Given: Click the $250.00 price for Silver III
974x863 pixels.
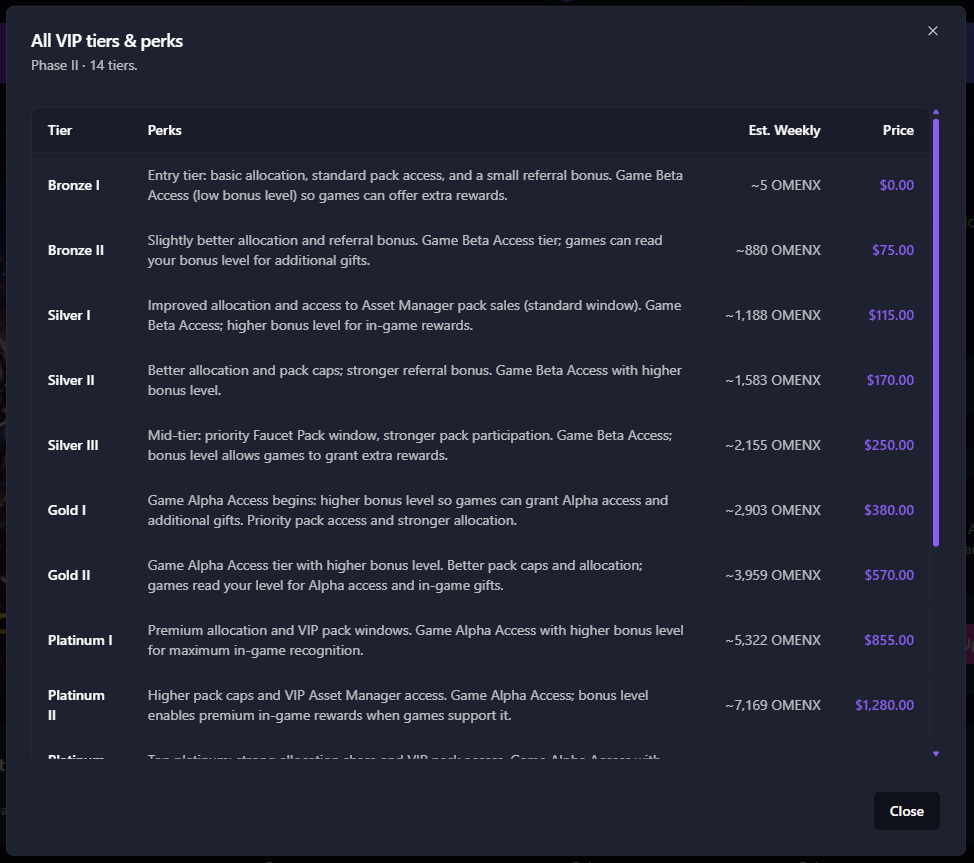Looking at the screenshot, I should [x=889, y=445].
